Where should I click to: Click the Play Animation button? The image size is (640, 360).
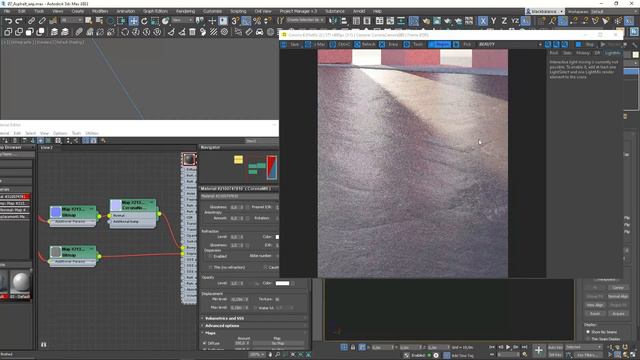click(508, 347)
